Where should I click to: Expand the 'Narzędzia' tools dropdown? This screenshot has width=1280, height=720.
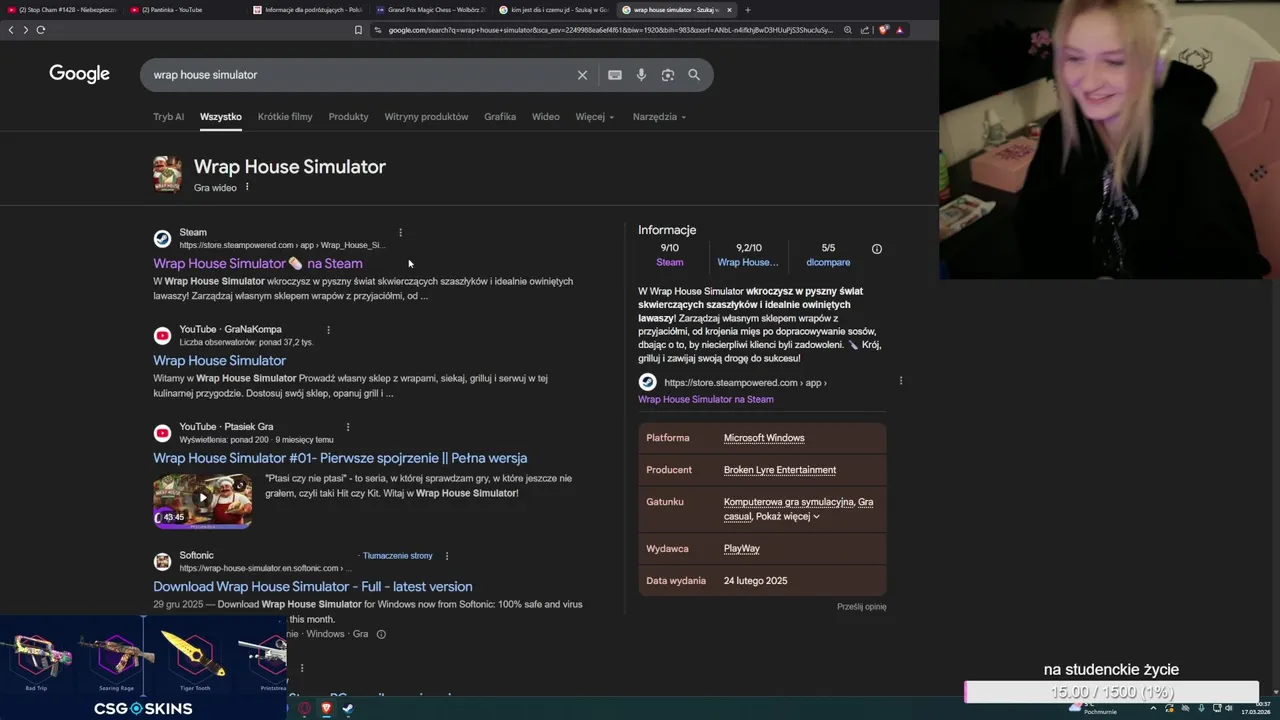[x=659, y=117]
